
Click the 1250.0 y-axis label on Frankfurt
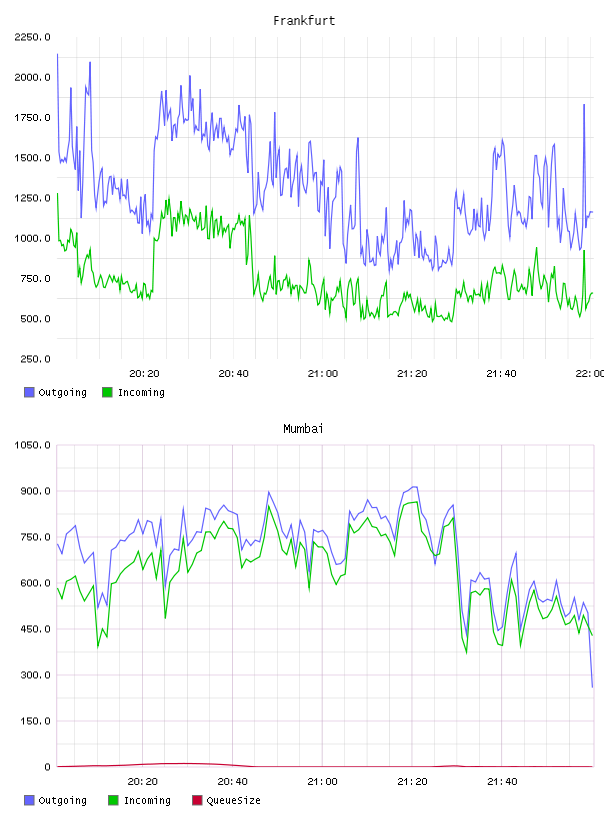32,198
